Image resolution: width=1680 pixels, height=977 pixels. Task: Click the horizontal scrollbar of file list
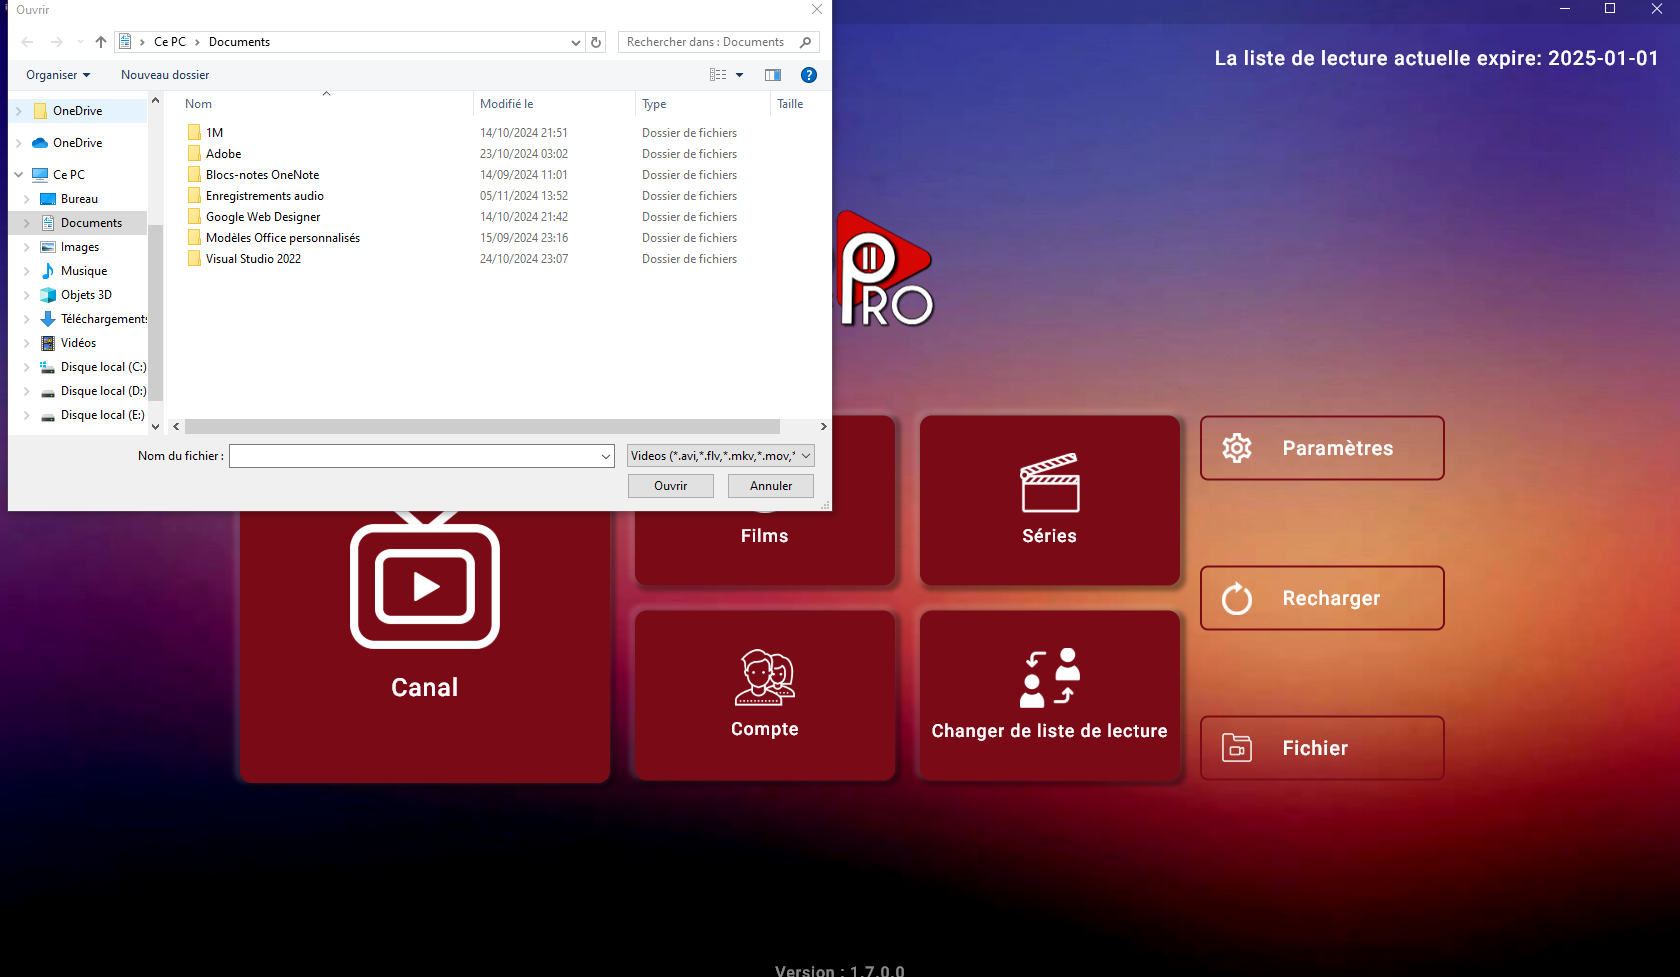pos(482,427)
